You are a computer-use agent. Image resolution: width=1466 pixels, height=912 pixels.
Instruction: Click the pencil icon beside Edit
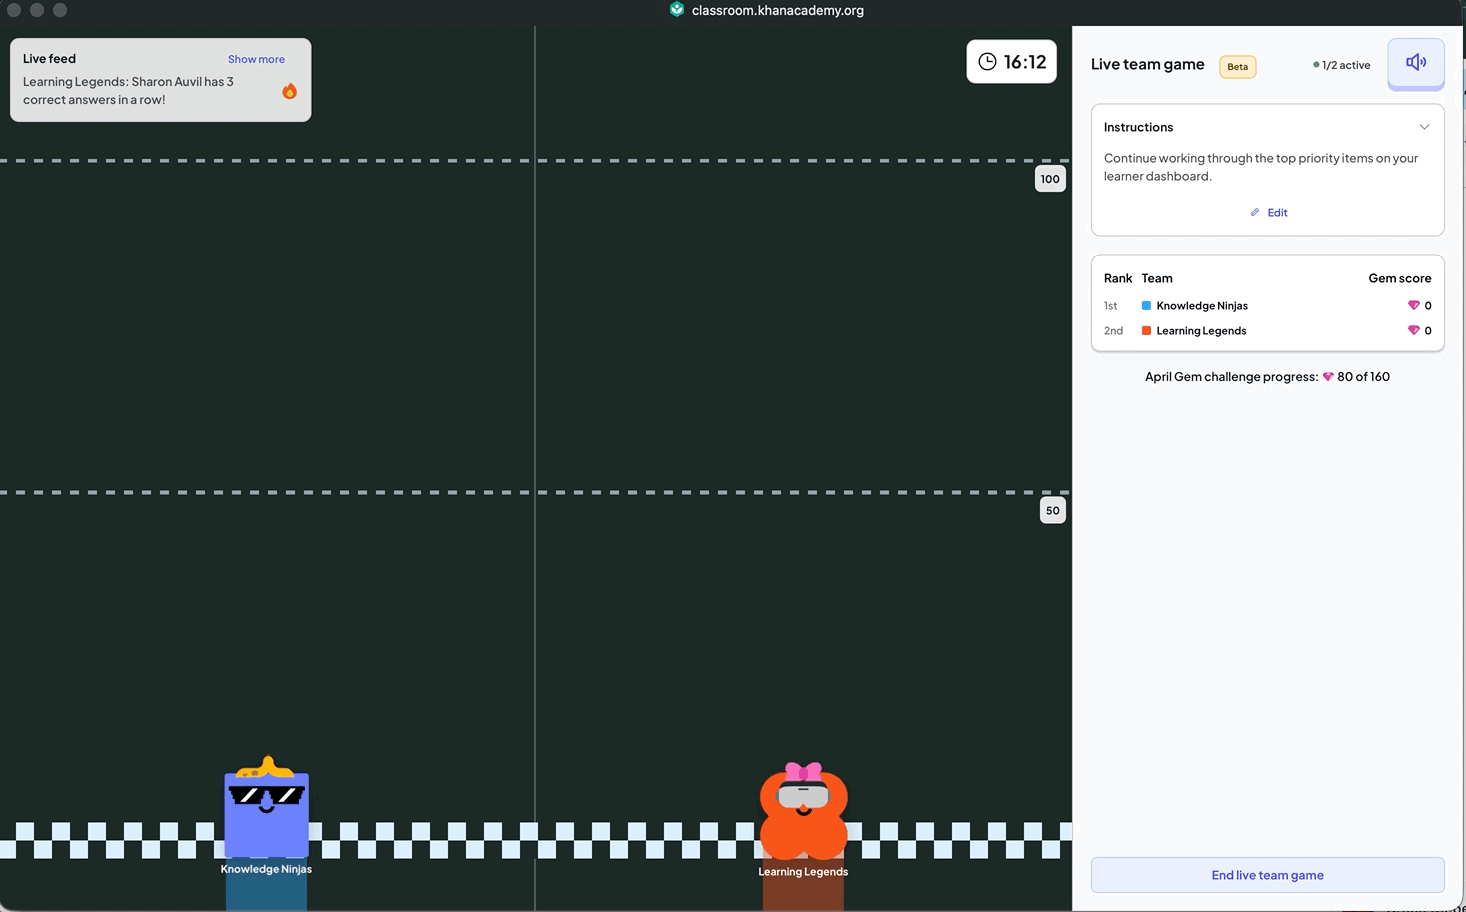1255,212
